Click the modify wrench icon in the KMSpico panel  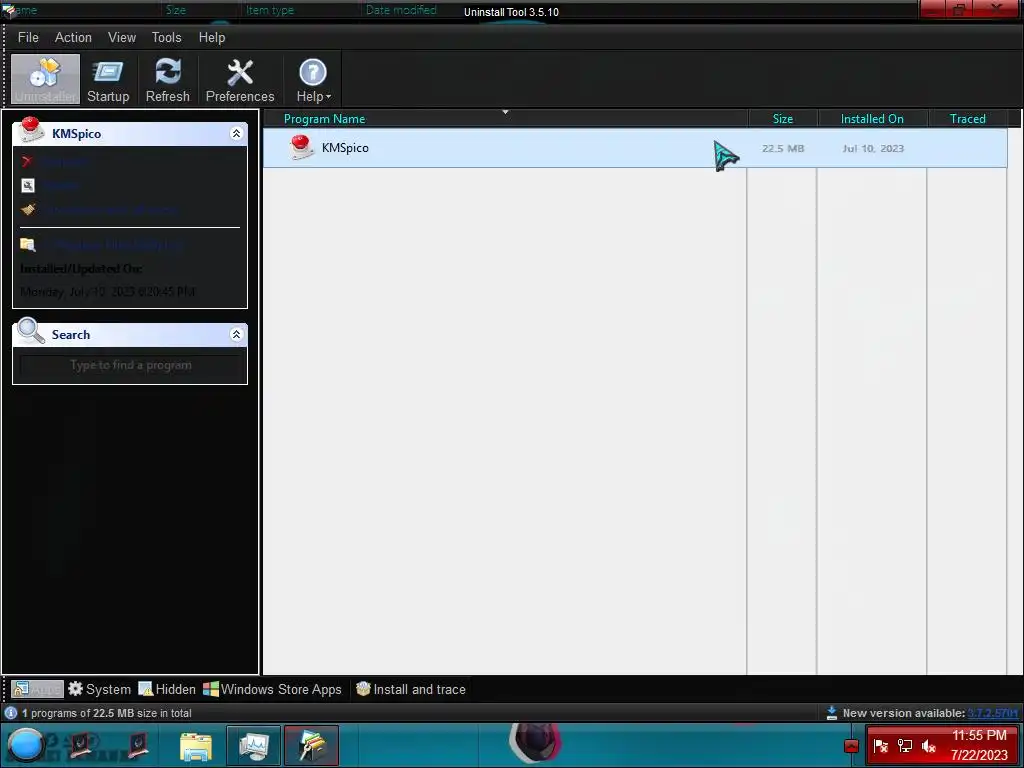coord(27,185)
